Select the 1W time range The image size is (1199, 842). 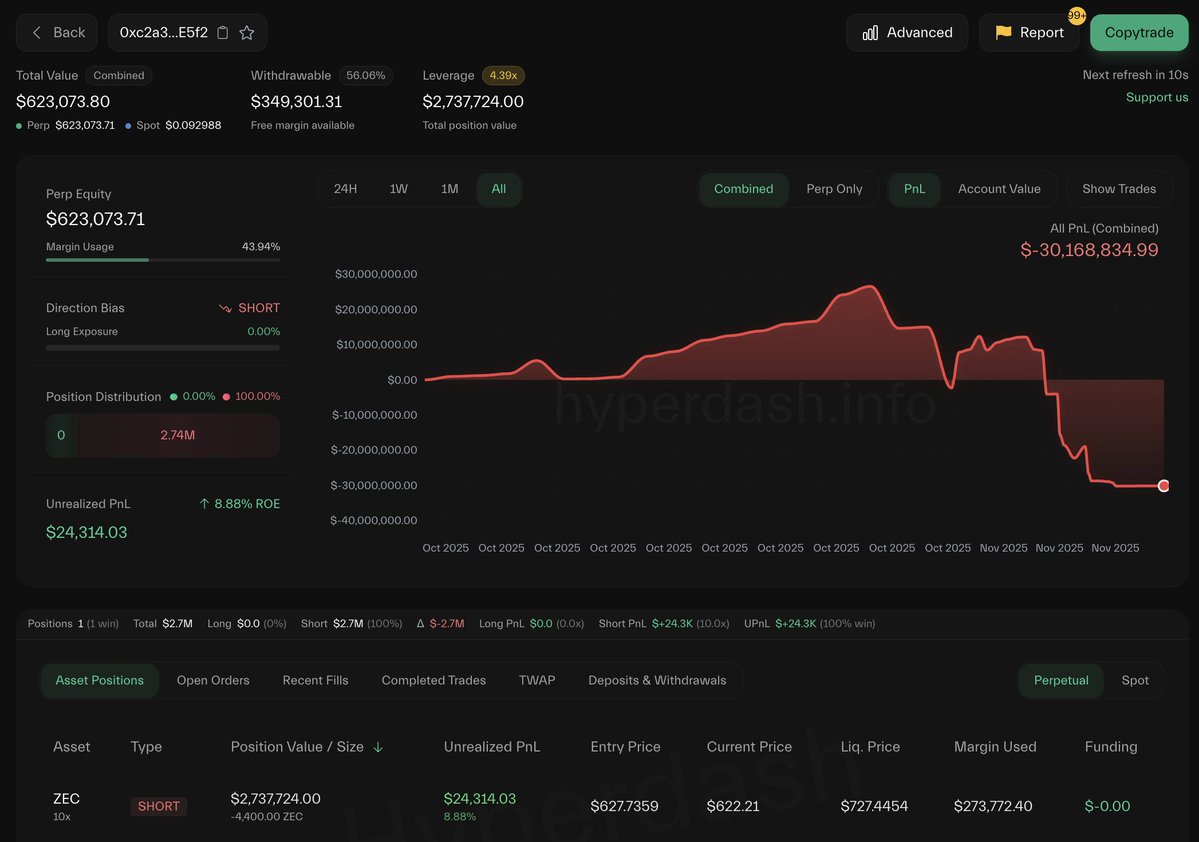pos(398,189)
